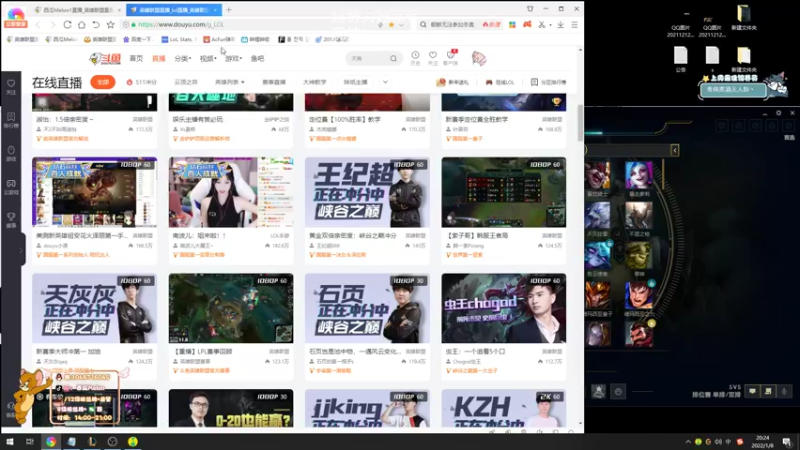
Task: Go back using the browser back arrow
Action: [38, 24]
